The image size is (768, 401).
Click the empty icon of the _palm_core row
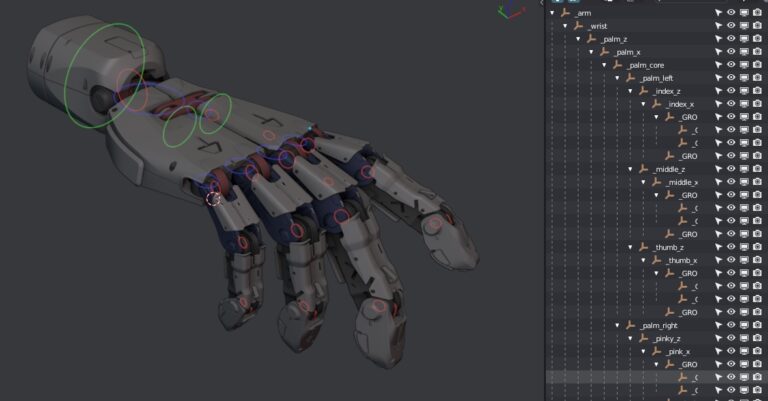(618, 65)
